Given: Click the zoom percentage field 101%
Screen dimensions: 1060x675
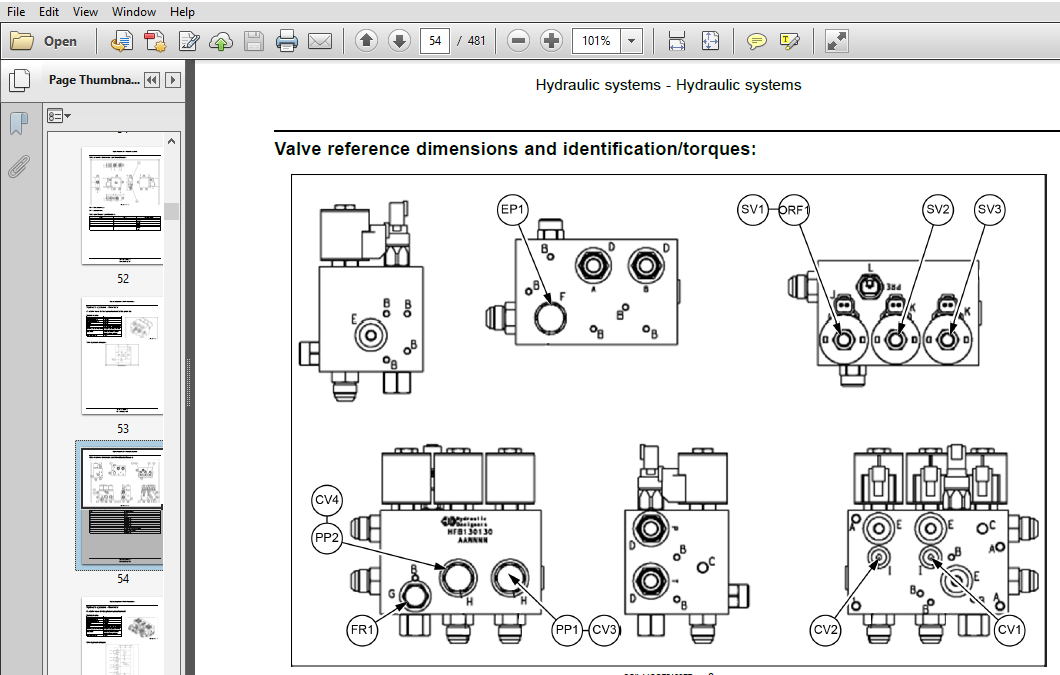Looking at the screenshot, I should [x=597, y=41].
